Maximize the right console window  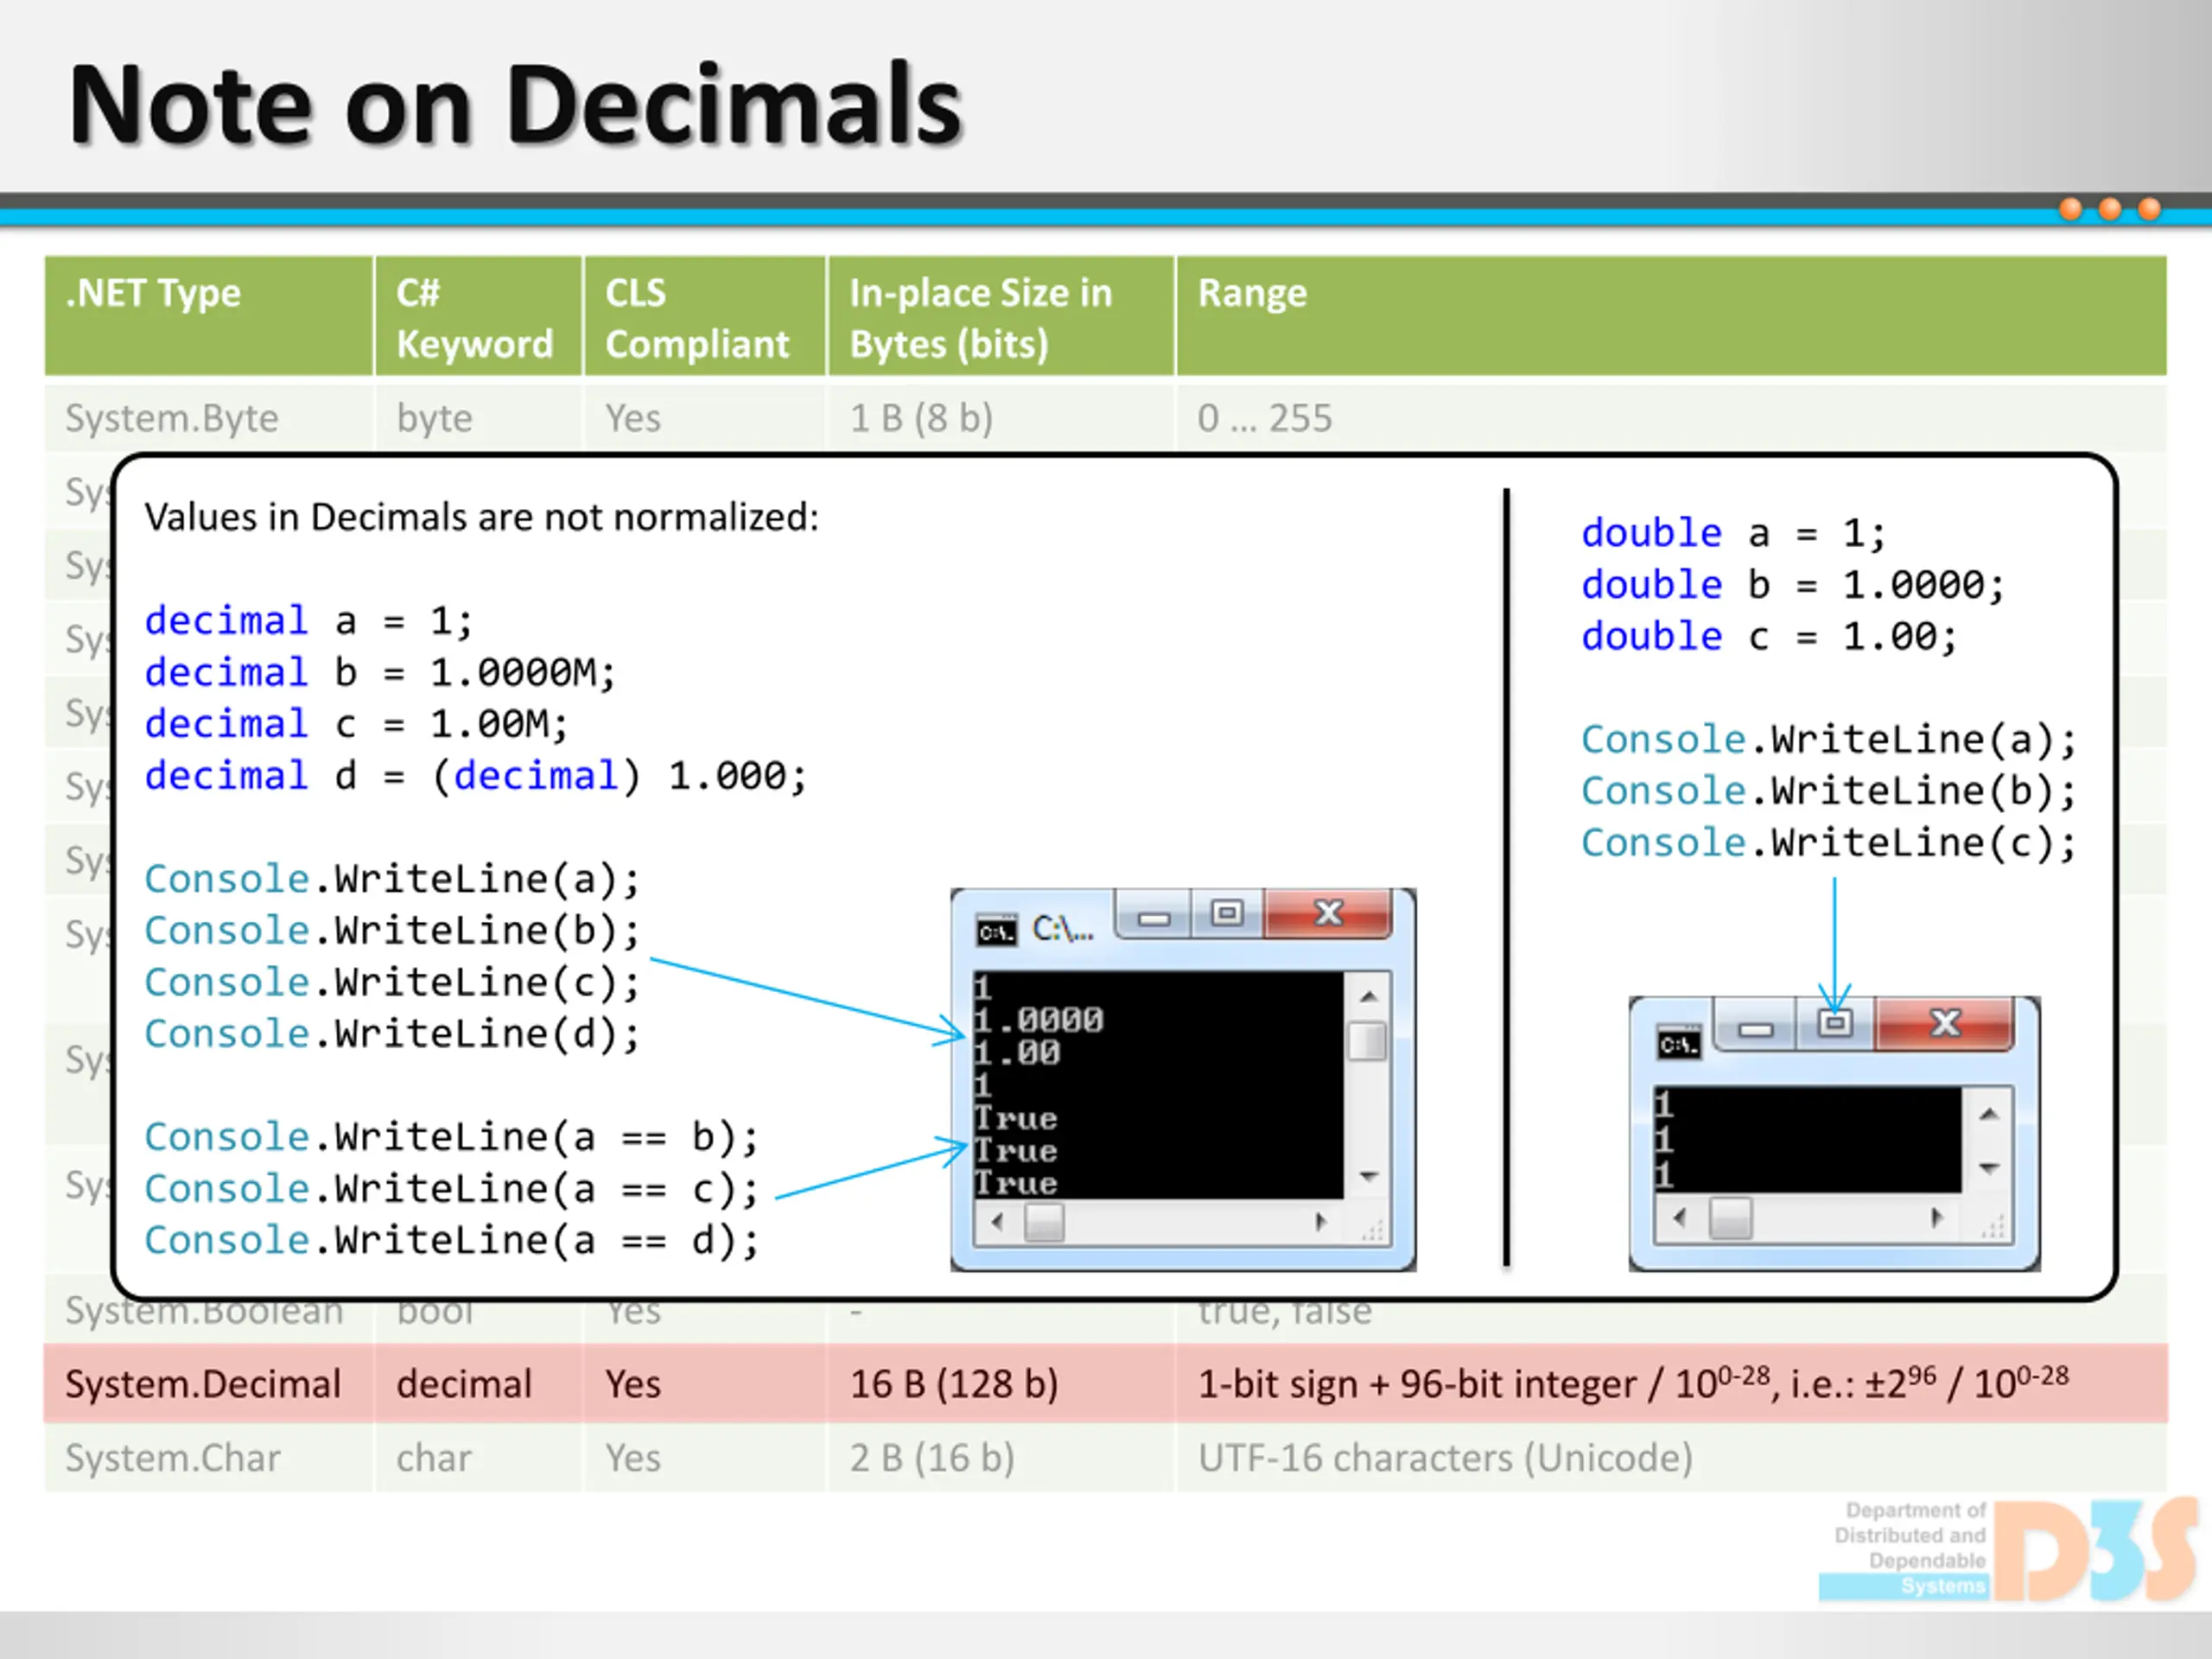(1835, 1025)
